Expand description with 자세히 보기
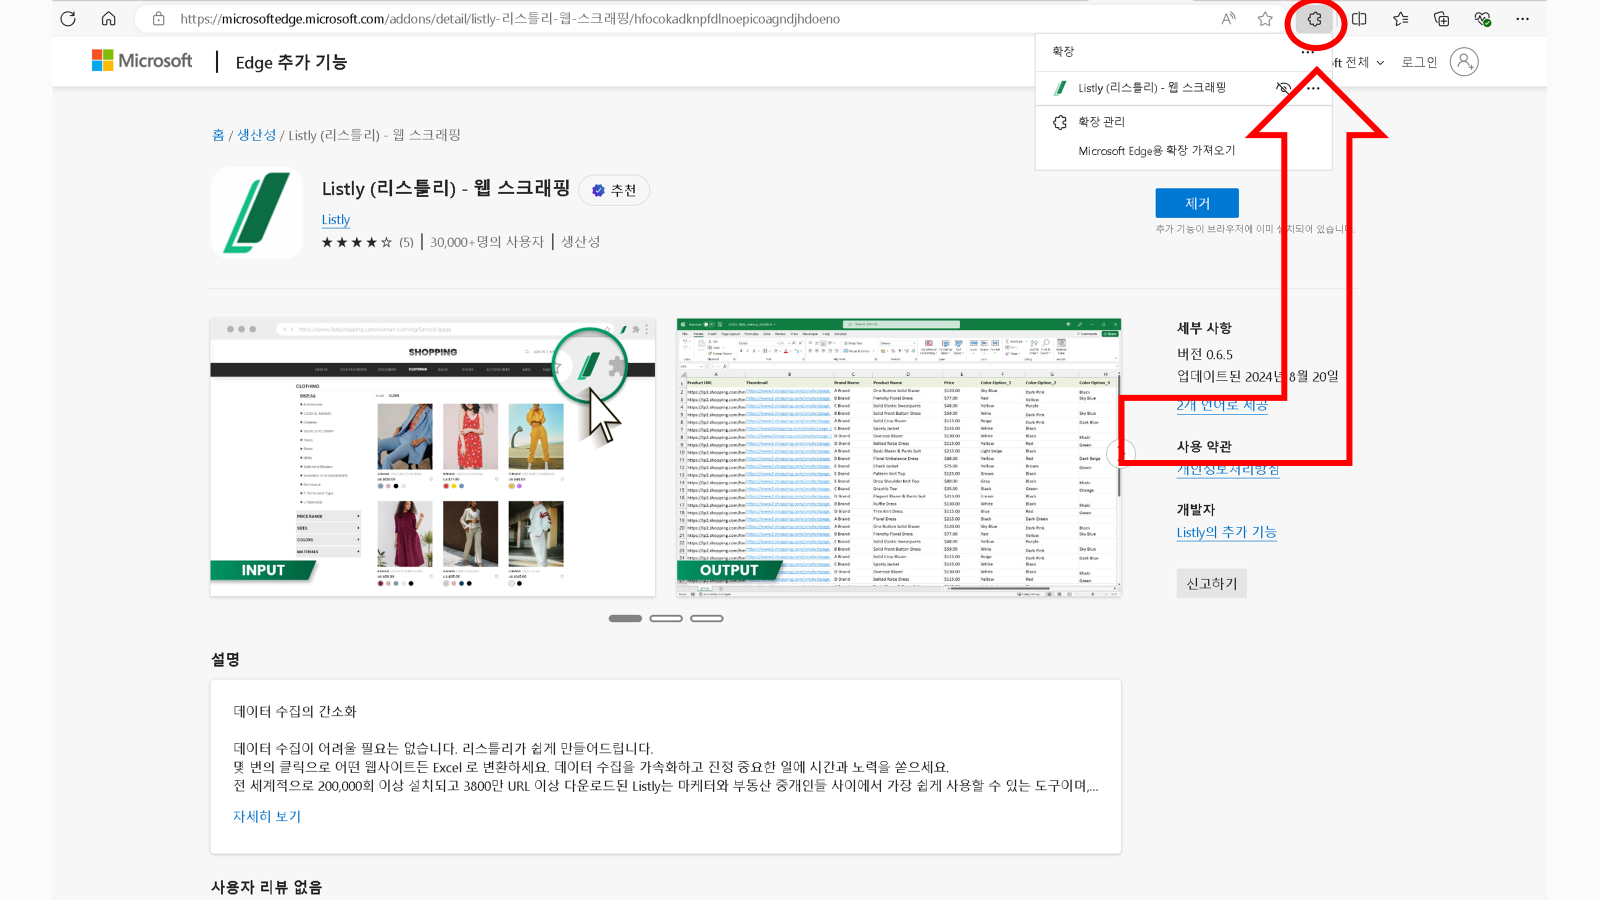This screenshot has width=1600, height=900. pyautogui.click(x=267, y=817)
